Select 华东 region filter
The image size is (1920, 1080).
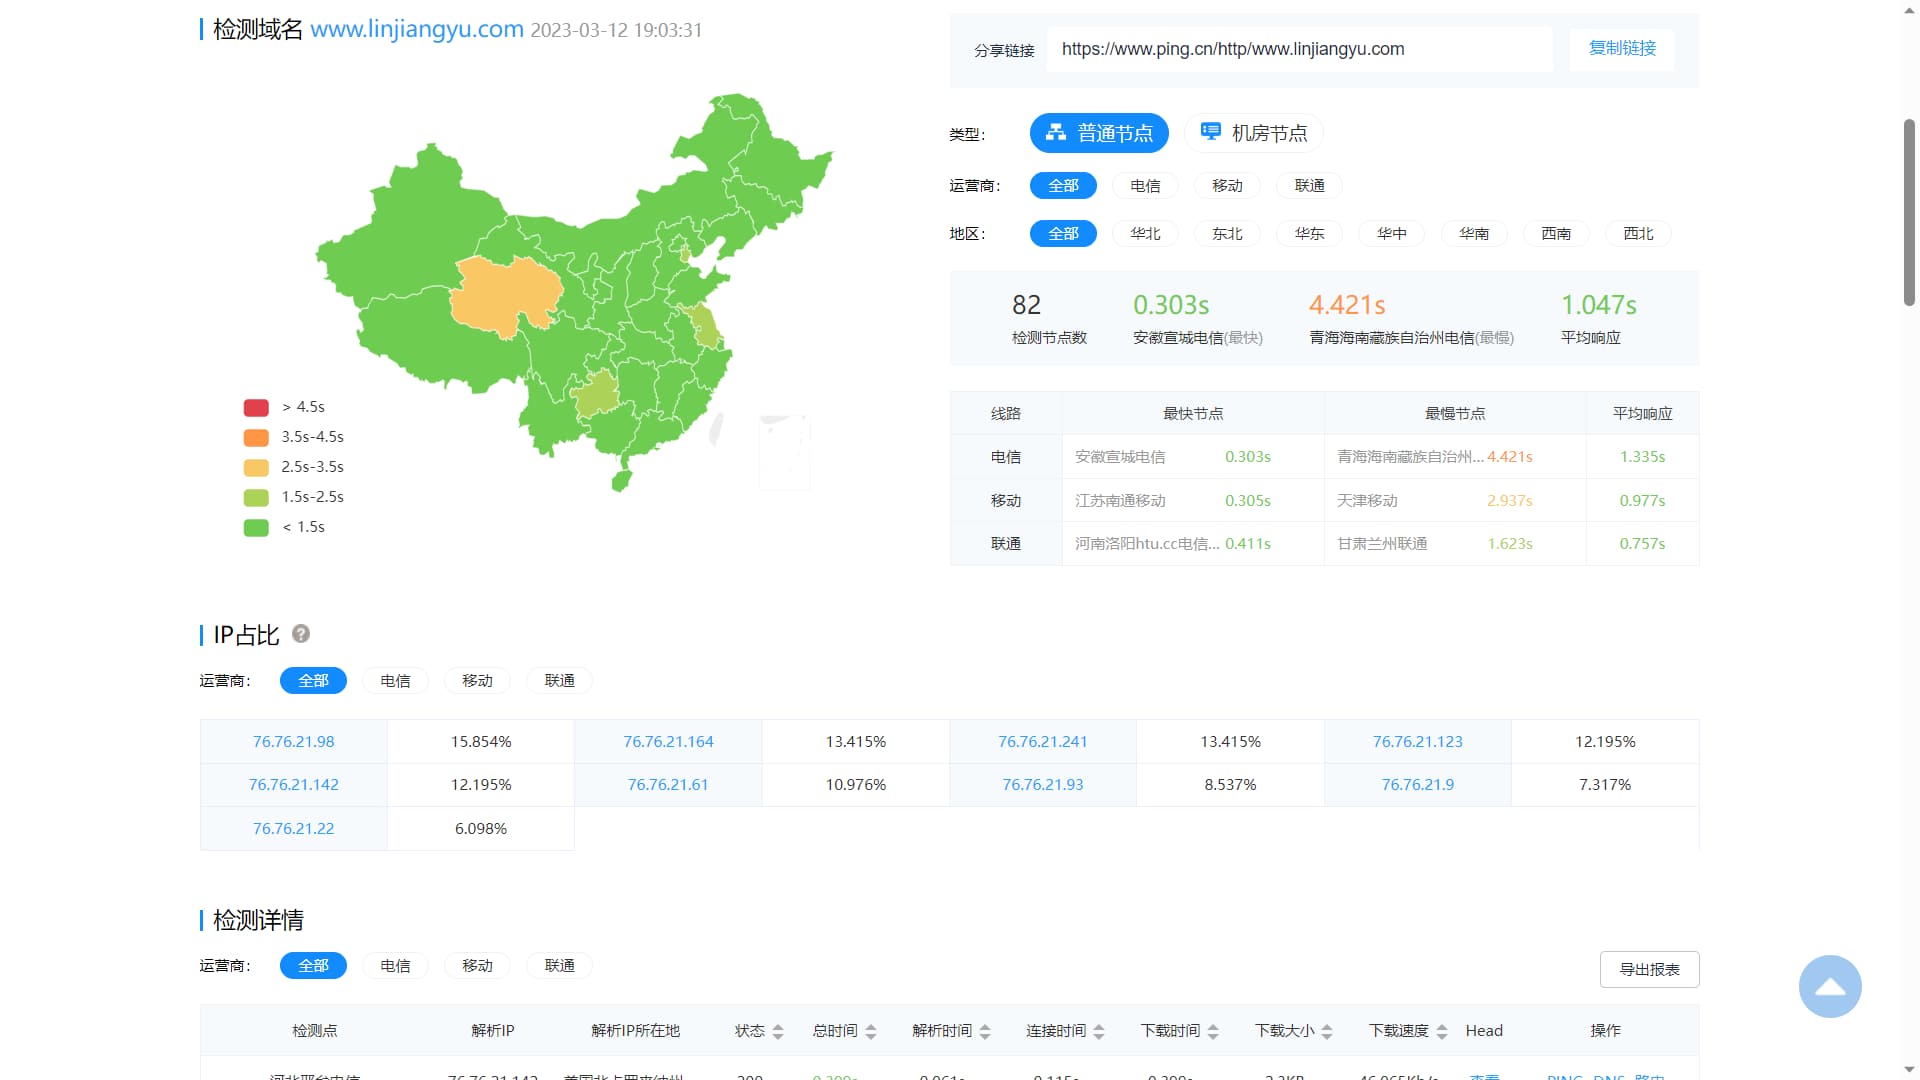pos(1309,234)
